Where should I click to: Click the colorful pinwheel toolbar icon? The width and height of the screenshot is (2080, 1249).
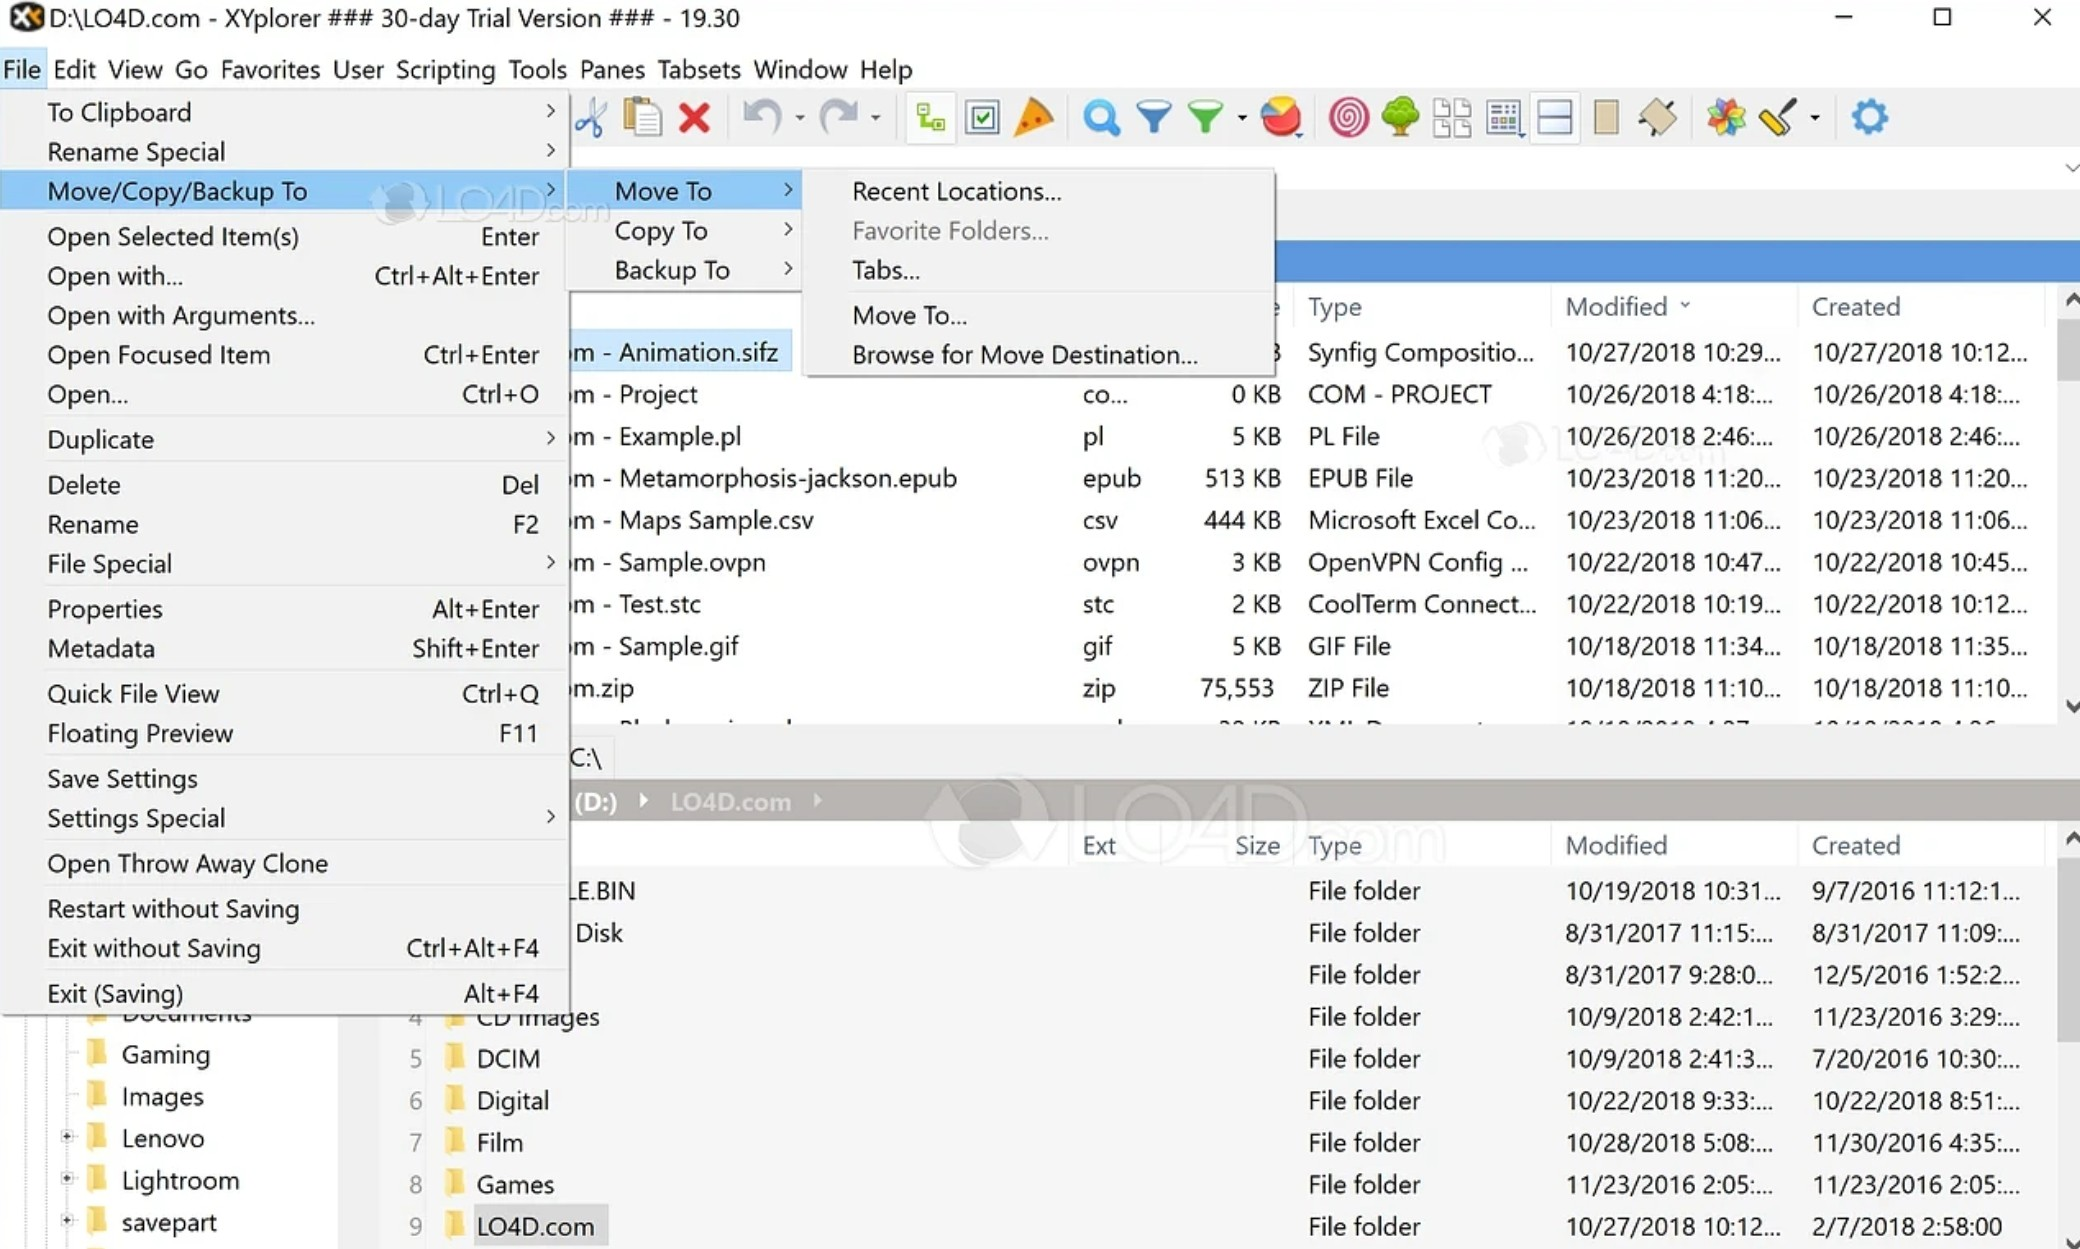(x=1726, y=118)
